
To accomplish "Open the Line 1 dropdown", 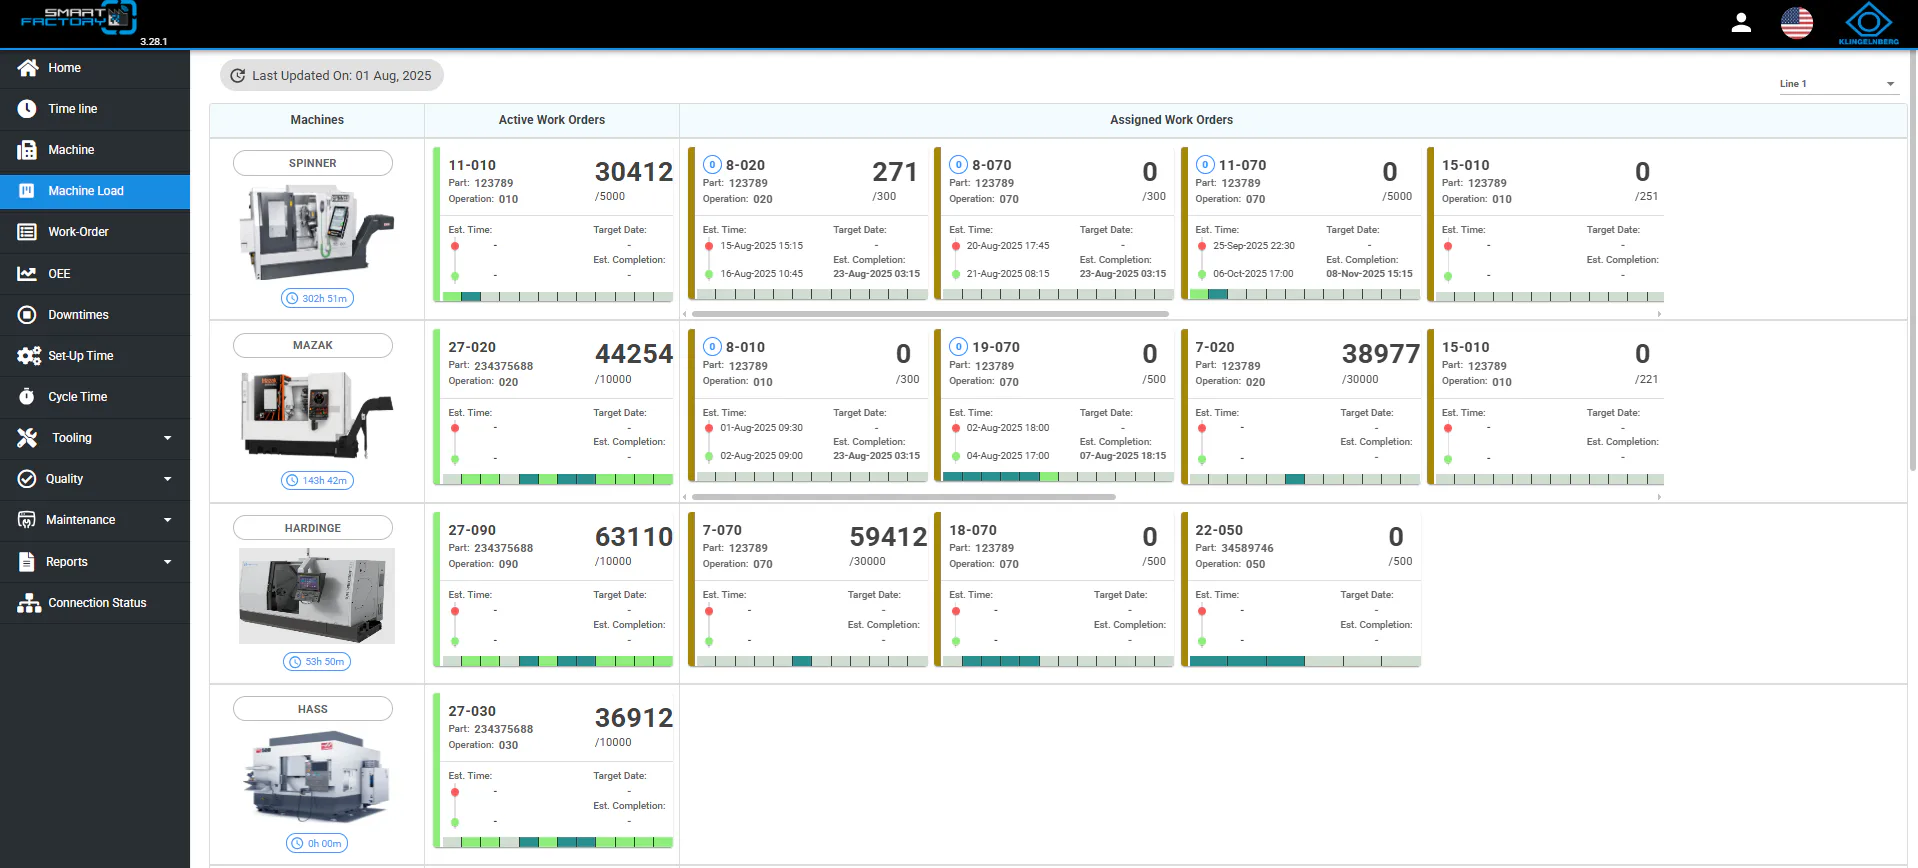I will coord(1837,84).
